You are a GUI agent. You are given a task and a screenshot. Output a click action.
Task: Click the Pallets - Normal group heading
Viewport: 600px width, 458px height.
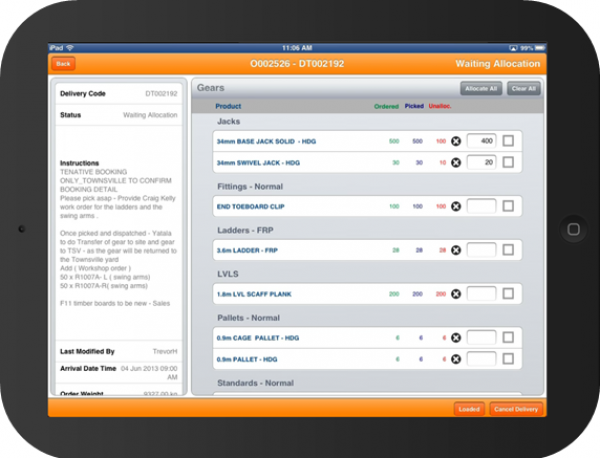tap(248, 318)
